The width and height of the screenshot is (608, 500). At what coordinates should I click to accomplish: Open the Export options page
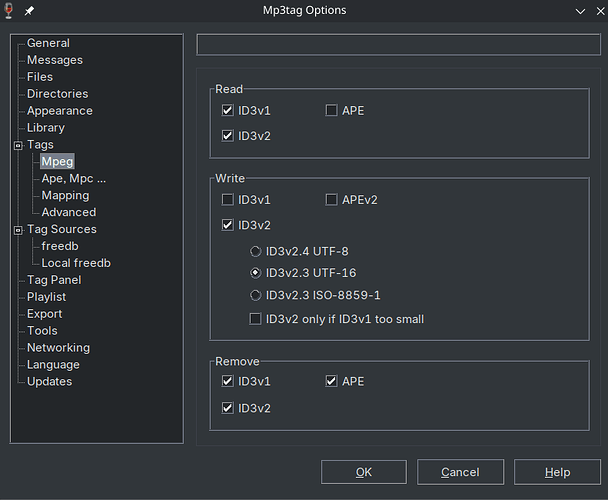click(44, 314)
